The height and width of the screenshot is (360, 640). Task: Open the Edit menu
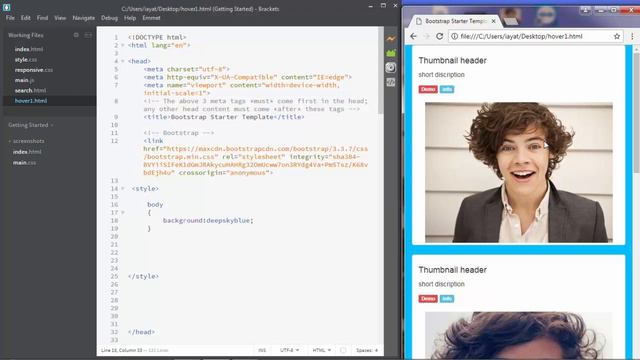coord(26,18)
